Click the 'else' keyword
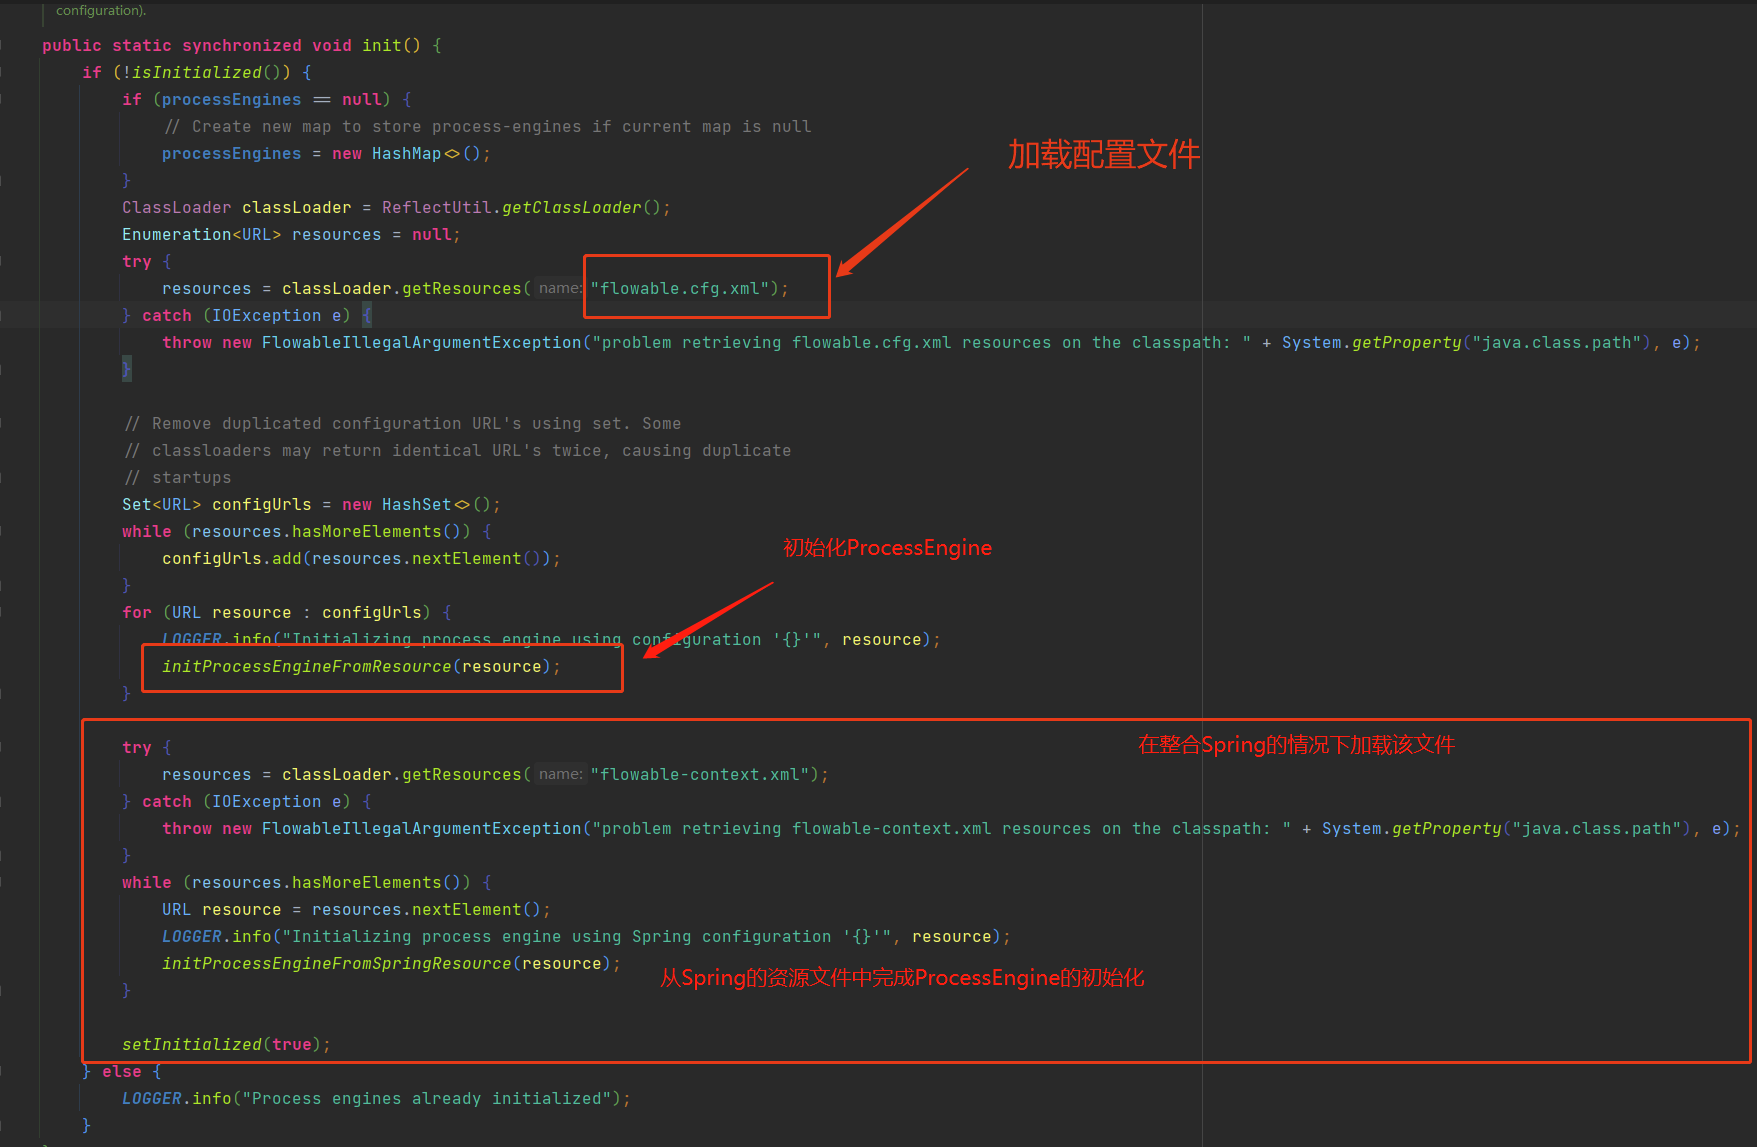1757x1147 pixels. [x=121, y=1072]
